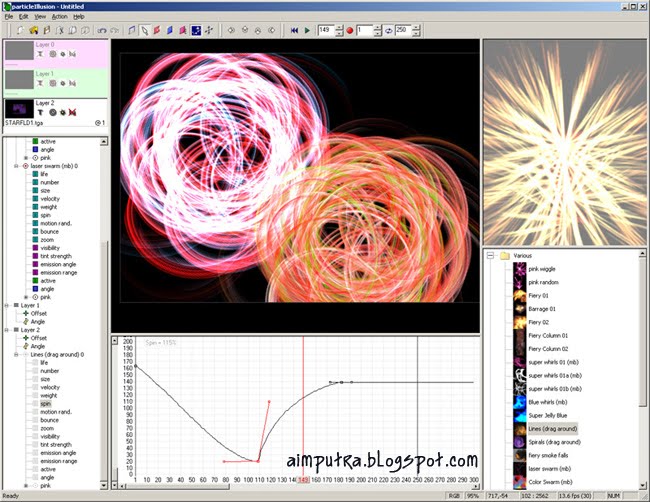Click the small black dot icon on Layer 1
Screen dimensions: 650x502
(63, 83)
